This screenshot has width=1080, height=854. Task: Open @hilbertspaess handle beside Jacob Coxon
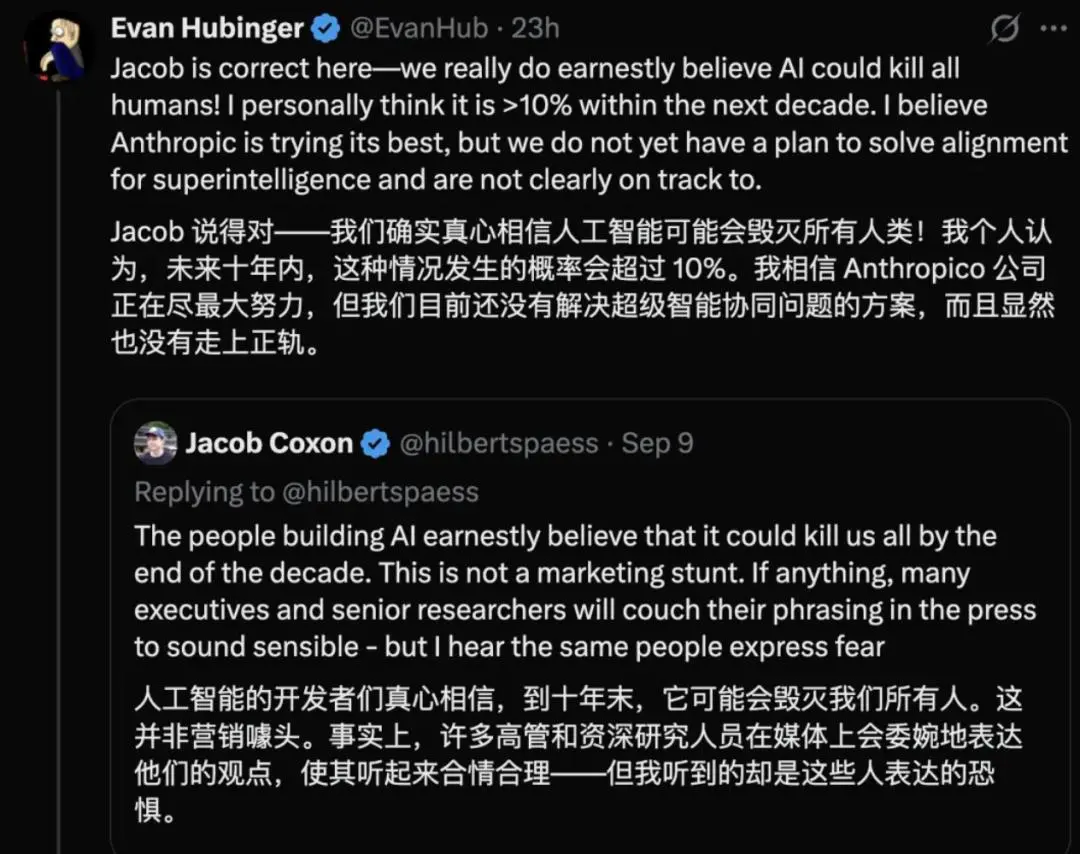pos(499,444)
